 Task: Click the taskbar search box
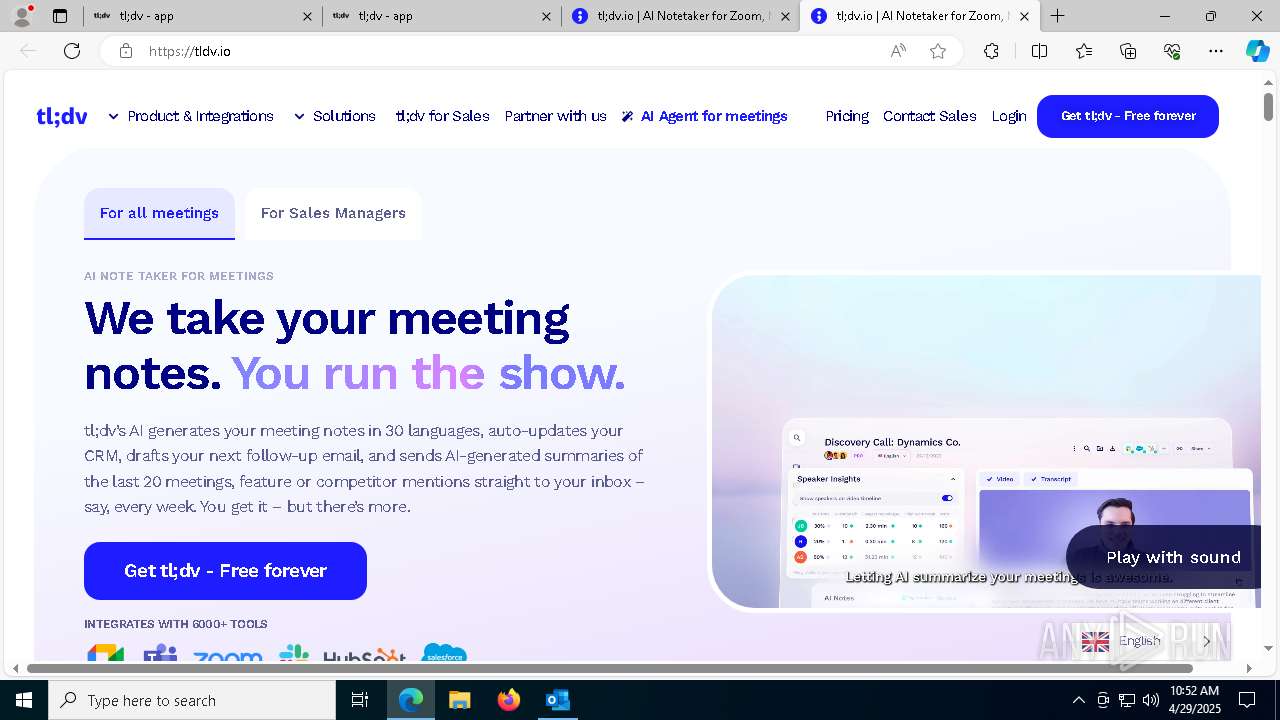tap(192, 700)
